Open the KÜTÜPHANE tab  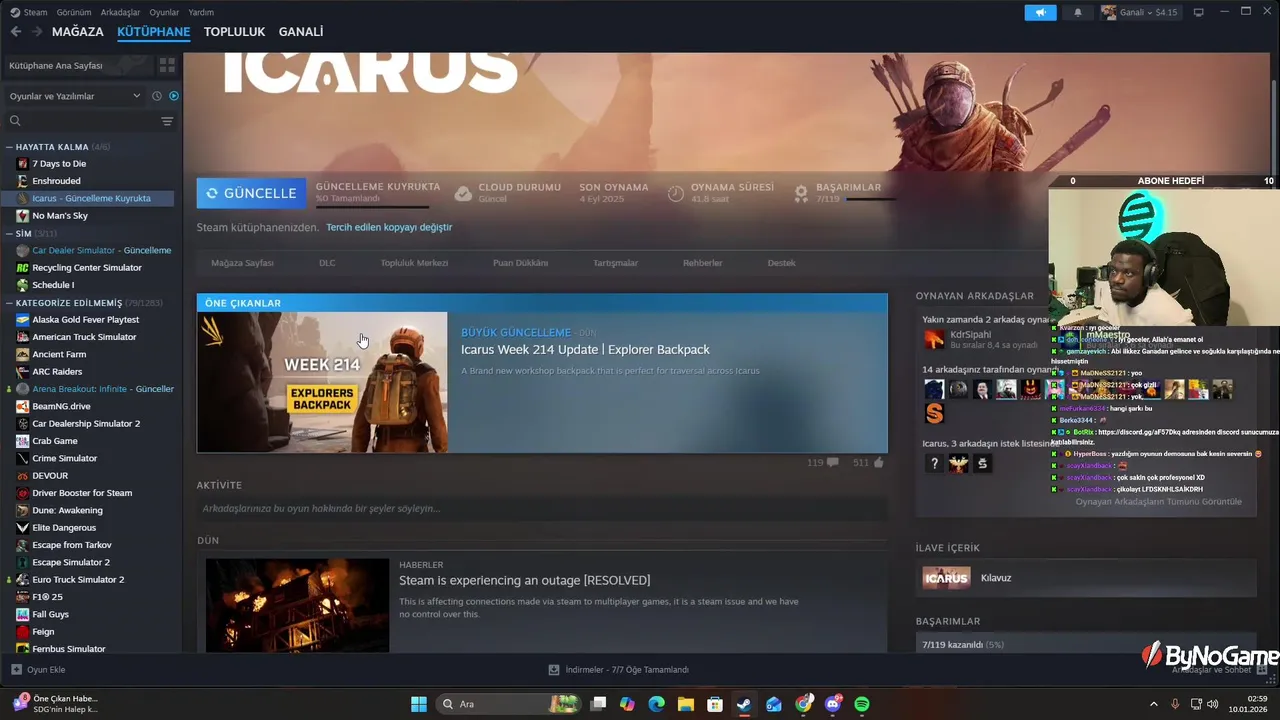point(154,32)
